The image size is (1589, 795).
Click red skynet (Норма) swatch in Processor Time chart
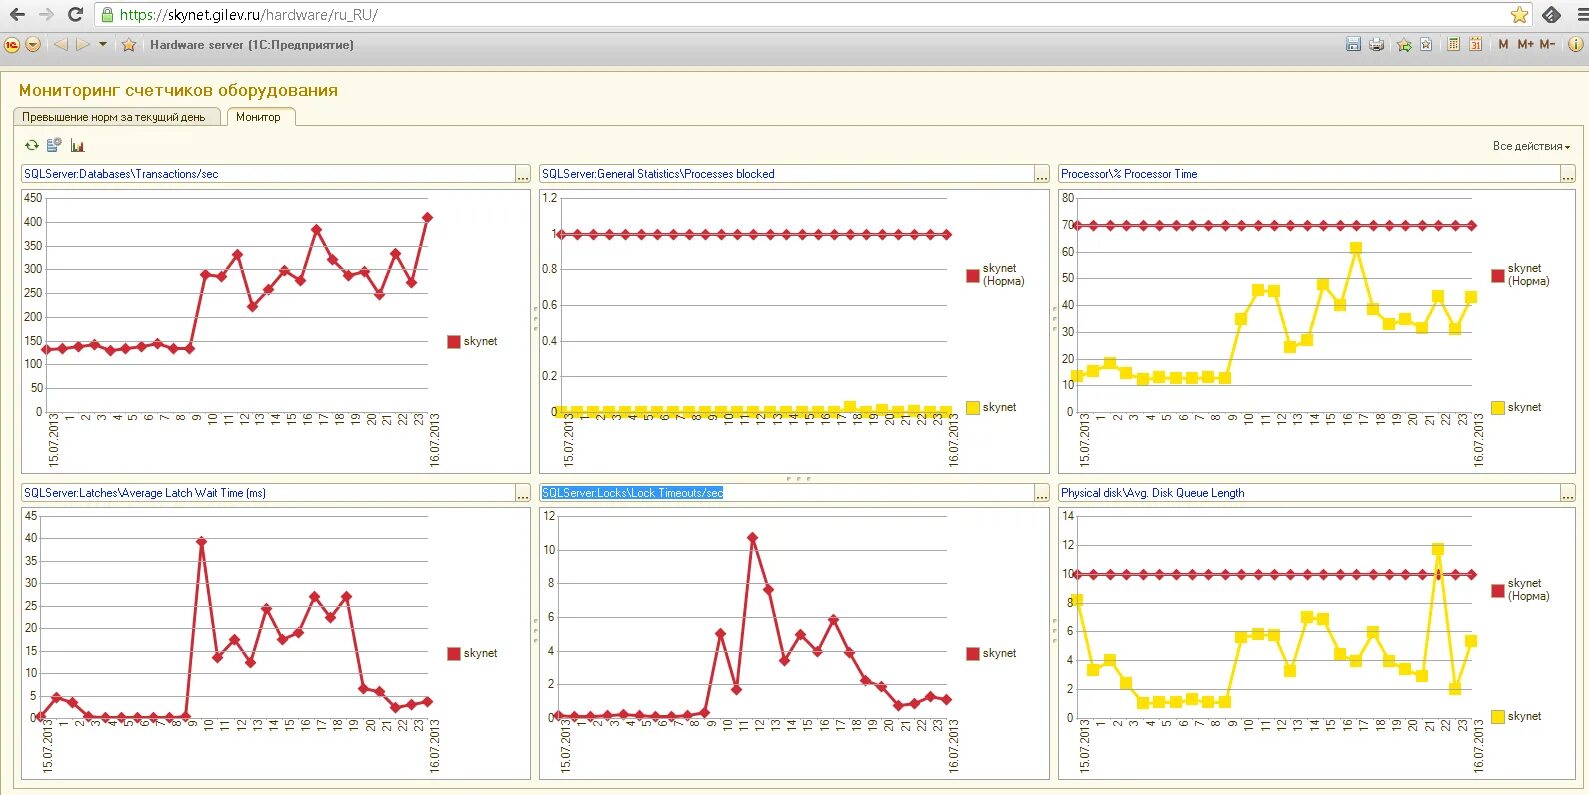click(x=1498, y=276)
